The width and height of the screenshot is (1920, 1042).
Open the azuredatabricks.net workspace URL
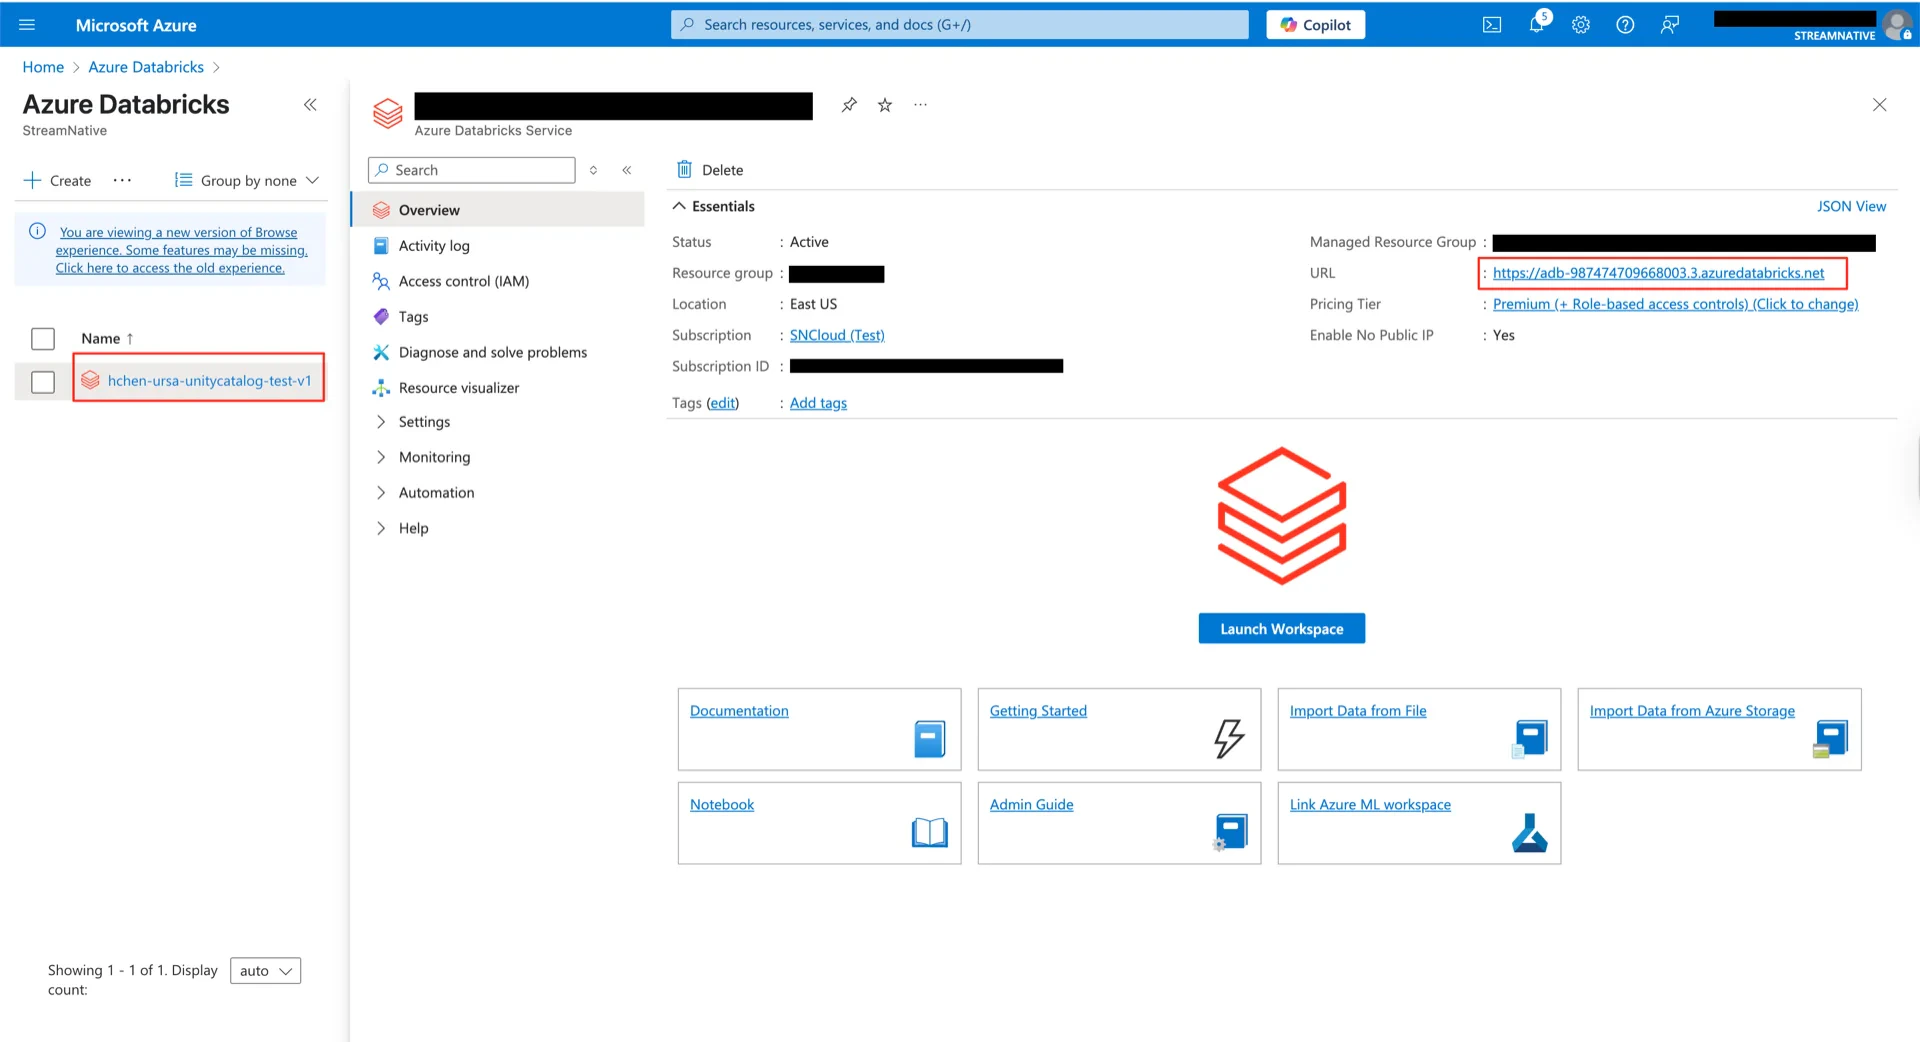coord(1658,273)
